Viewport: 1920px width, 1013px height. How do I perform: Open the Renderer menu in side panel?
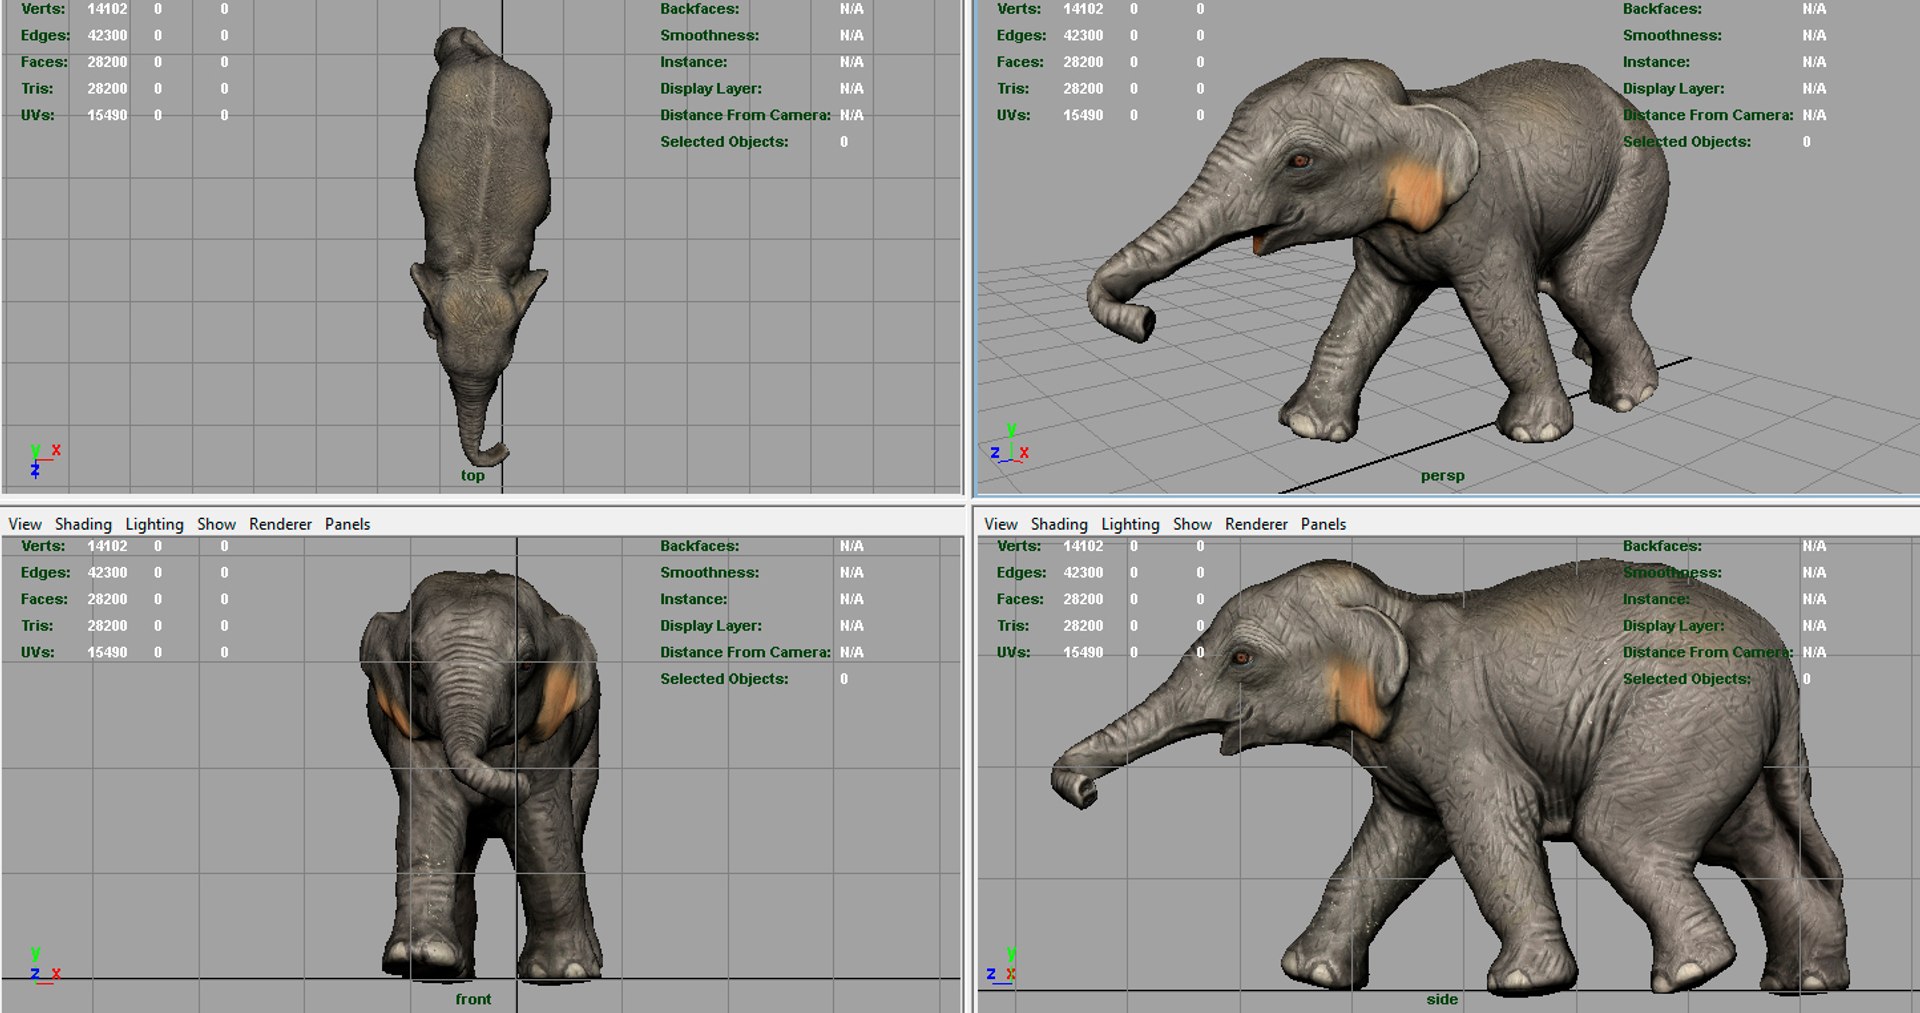click(x=1256, y=524)
